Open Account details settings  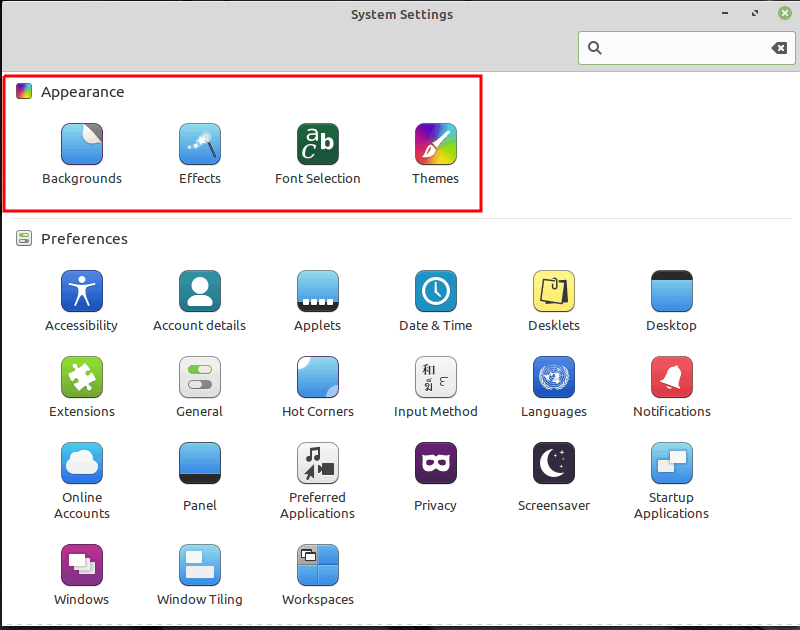coord(200,290)
